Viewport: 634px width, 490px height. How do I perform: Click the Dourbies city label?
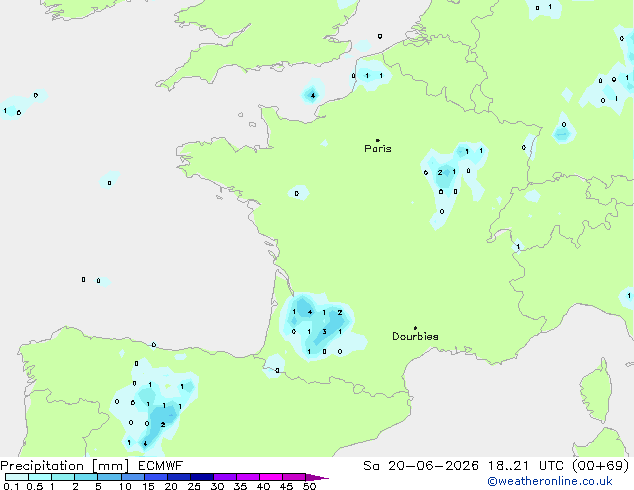coord(415,336)
